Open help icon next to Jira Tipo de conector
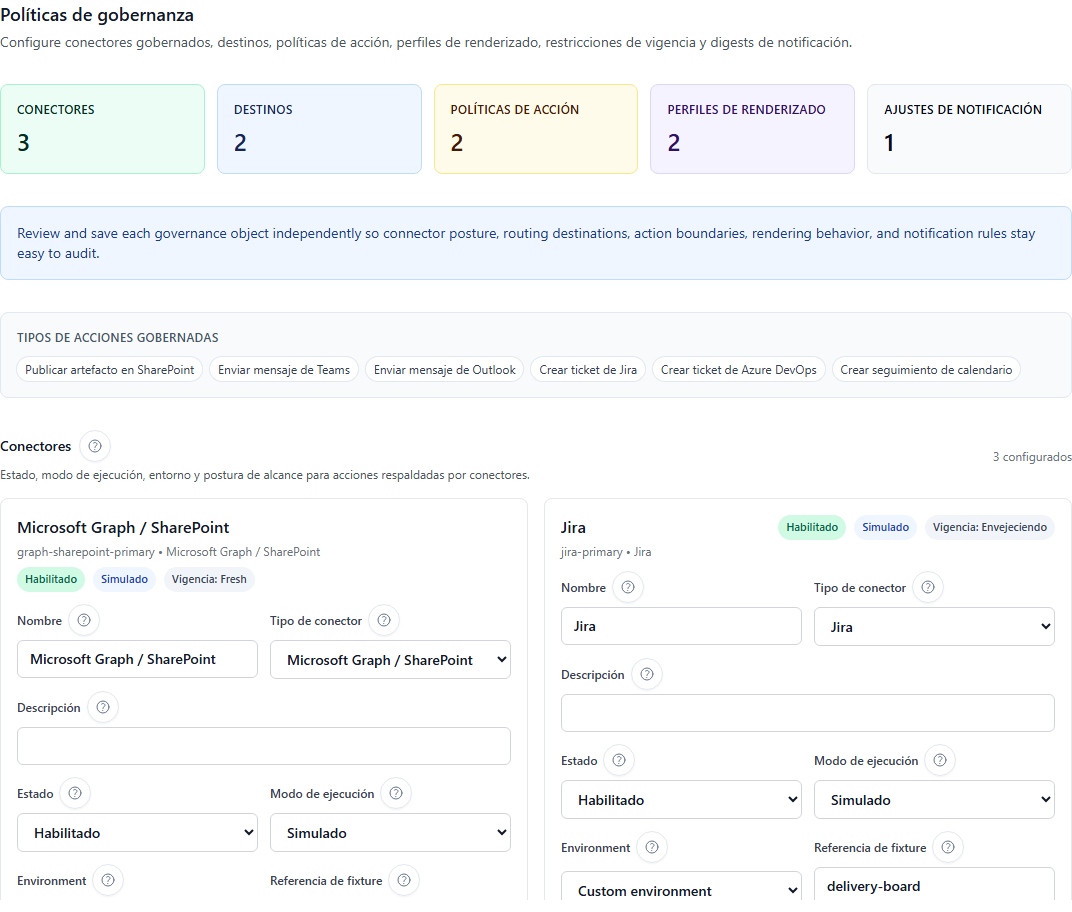 (928, 588)
